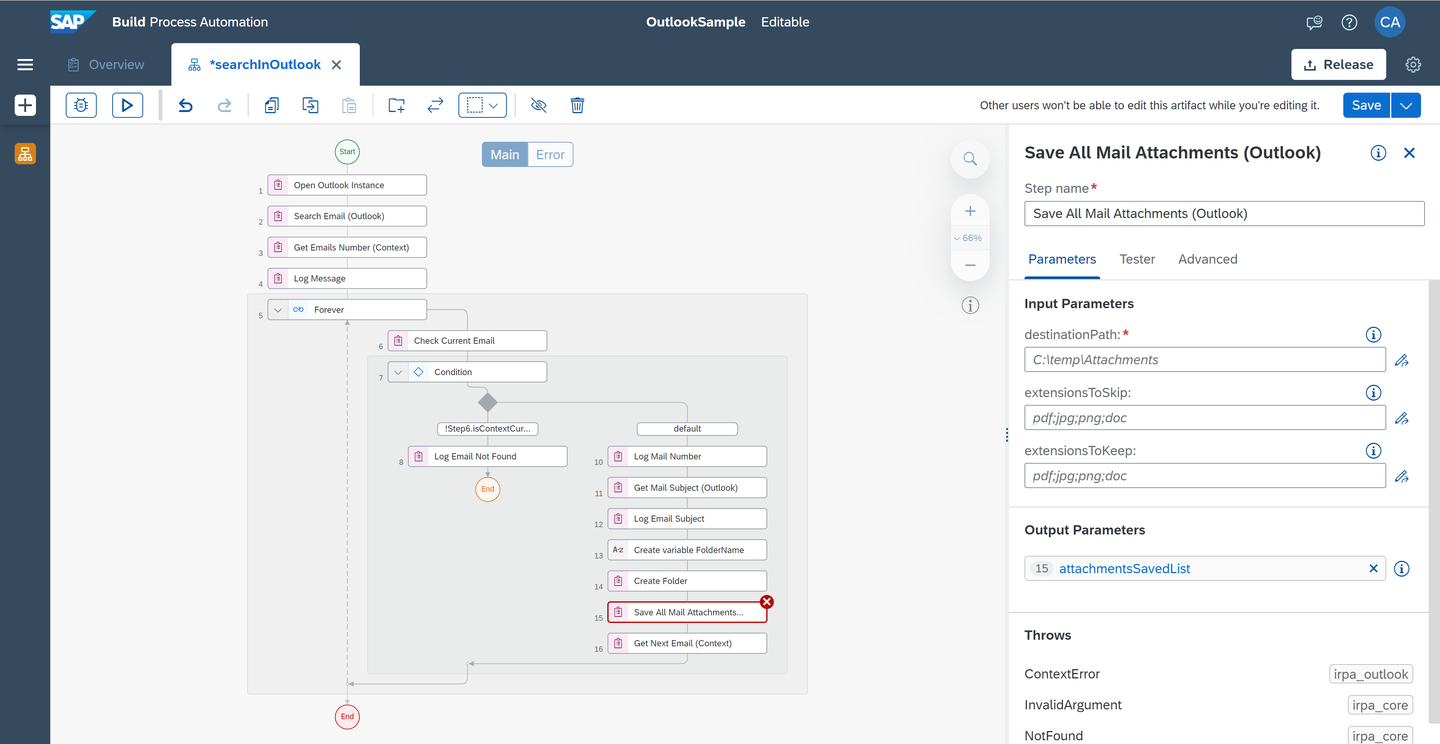Screen dimensions: 1440x744
Task: Select the orange automation icon in sidebar
Action: coord(25,153)
